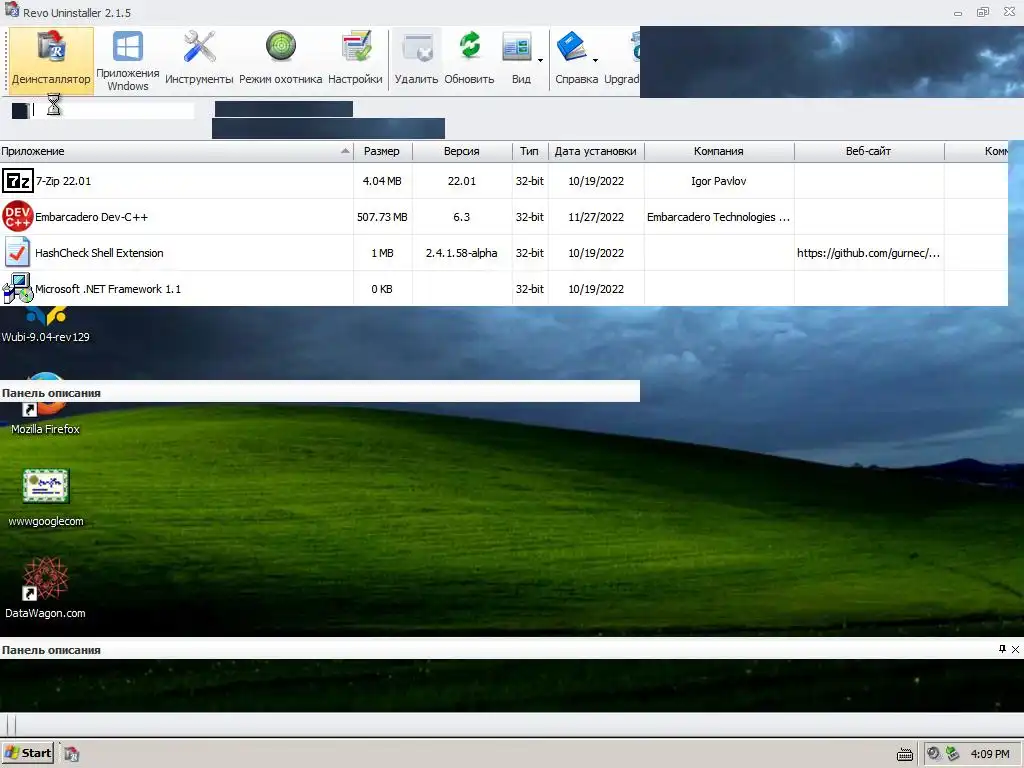This screenshot has height=768, width=1024.
Task: Sort by Размер column header
Action: pyautogui.click(x=383, y=152)
